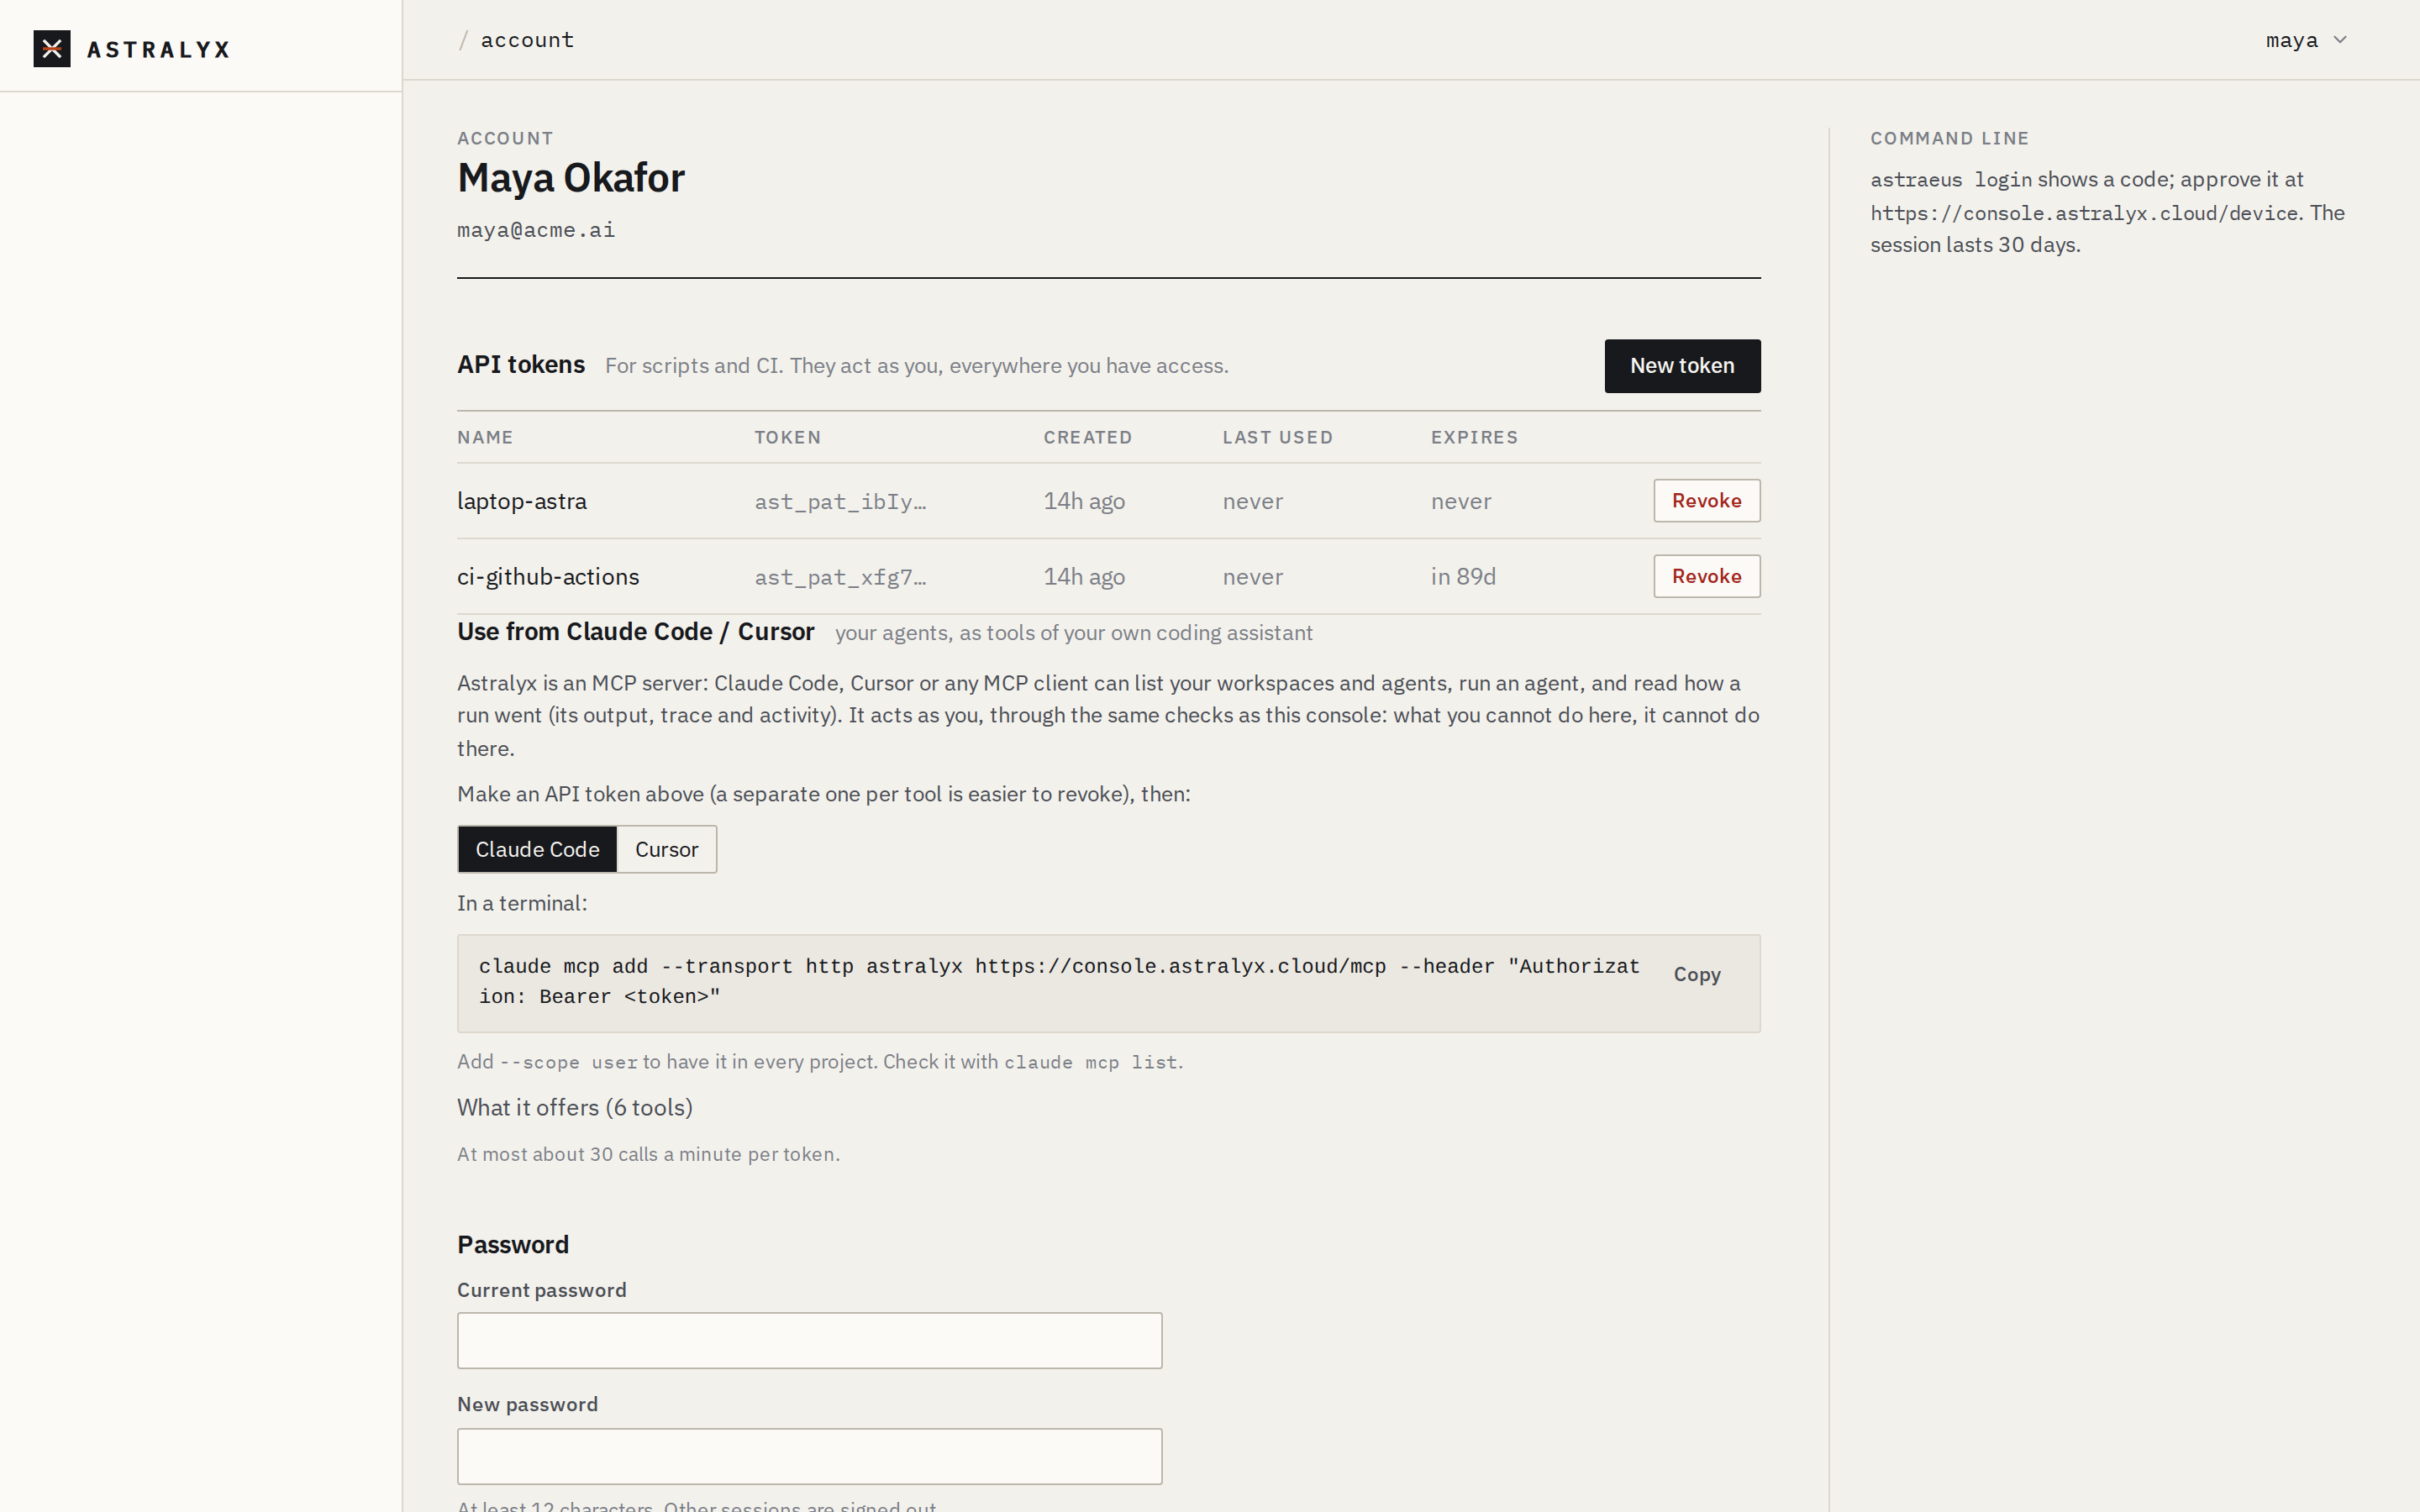The width and height of the screenshot is (2420, 1512).
Task: Click the maya@acme.ai email text
Action: (536, 230)
